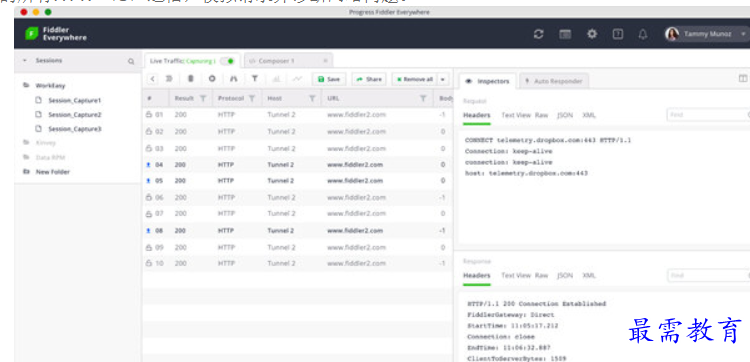Click the stream/decode toolbar icon
Screen dimensions: 750x362
pyautogui.click(x=169, y=79)
